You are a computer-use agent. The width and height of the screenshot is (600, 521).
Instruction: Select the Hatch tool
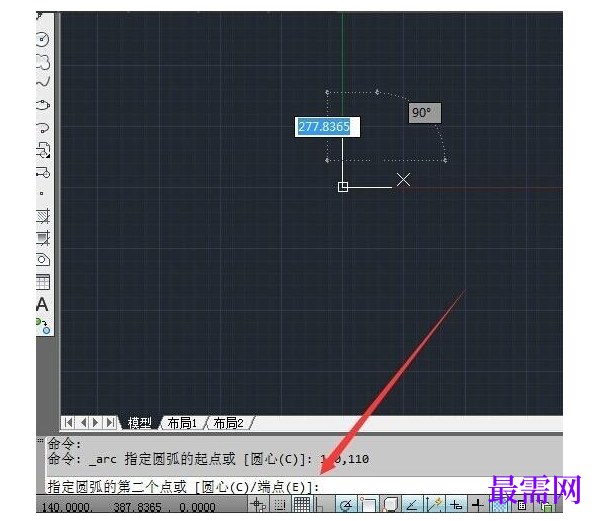tap(43, 216)
